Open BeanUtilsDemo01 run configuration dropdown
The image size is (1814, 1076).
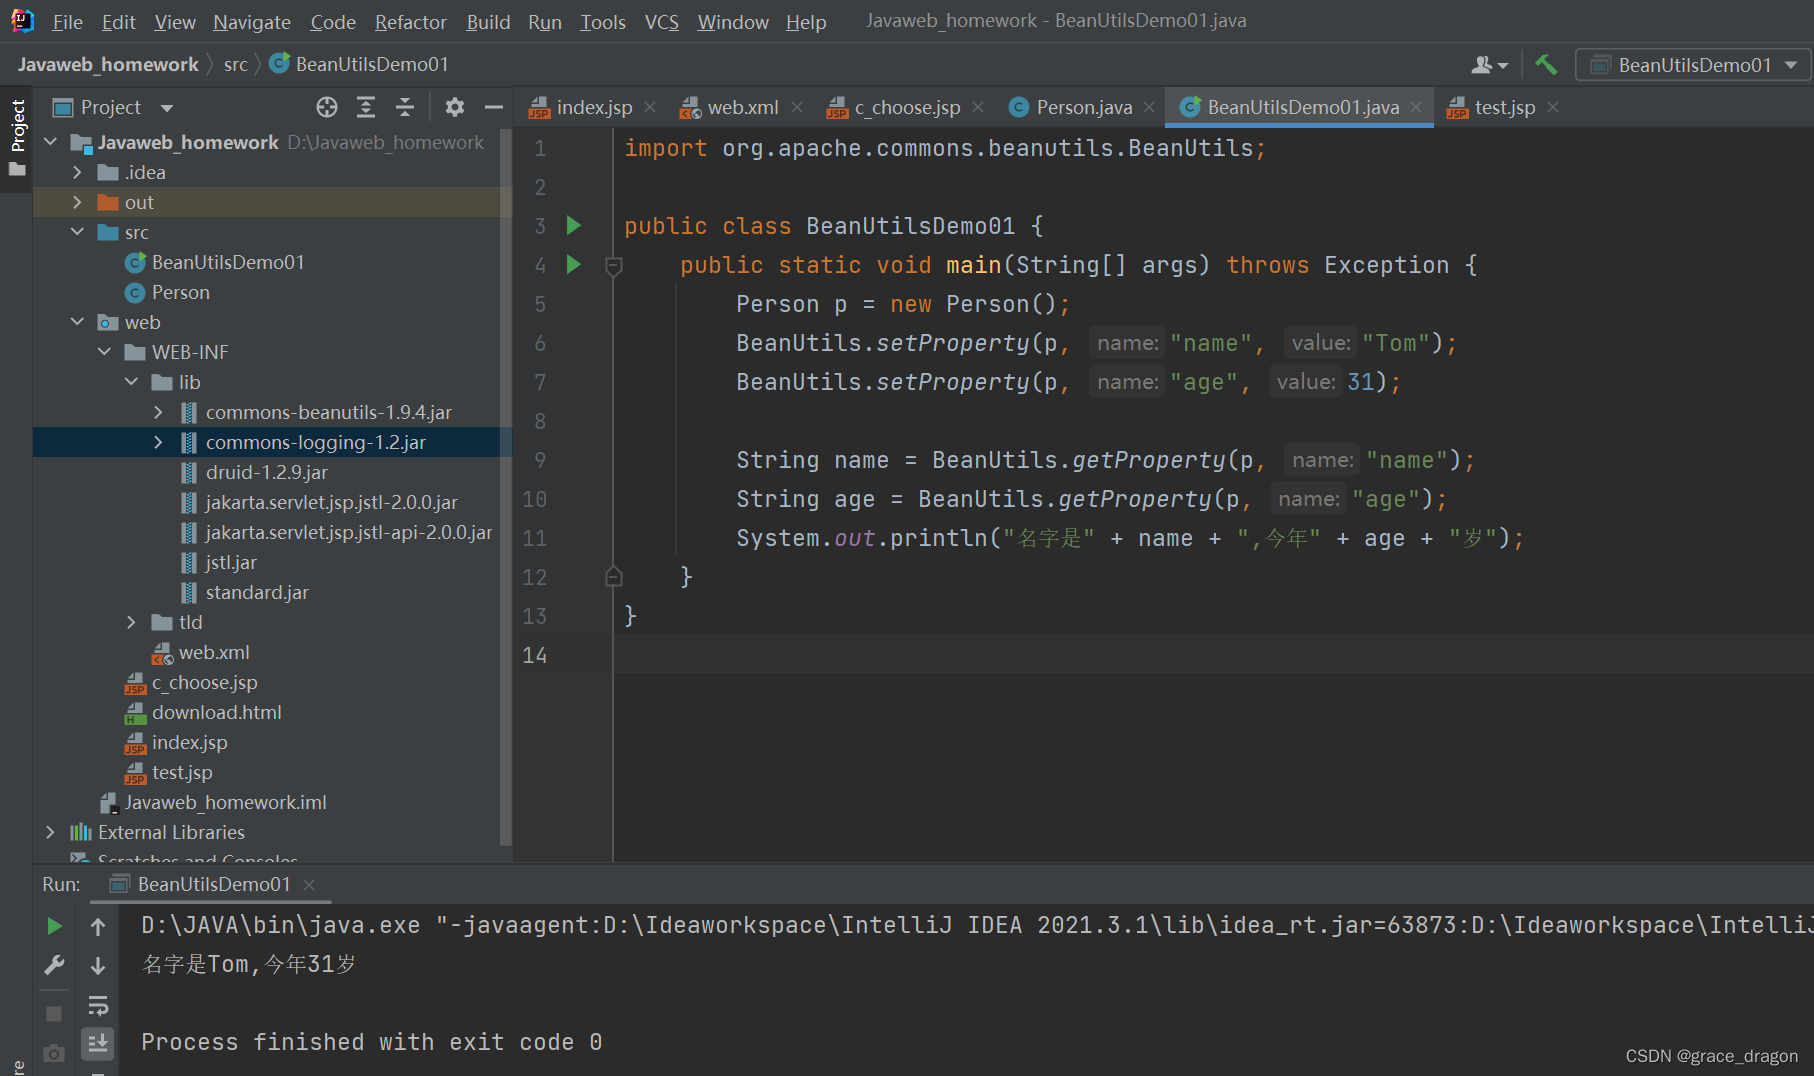(x=1694, y=65)
